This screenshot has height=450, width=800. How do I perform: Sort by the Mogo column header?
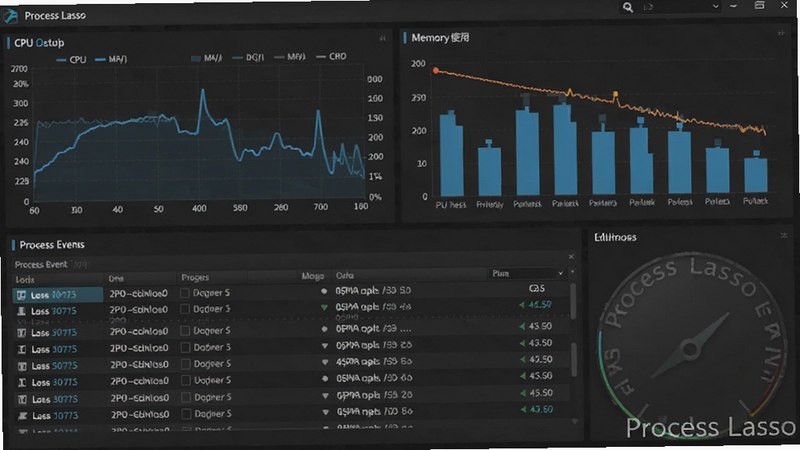click(312, 276)
